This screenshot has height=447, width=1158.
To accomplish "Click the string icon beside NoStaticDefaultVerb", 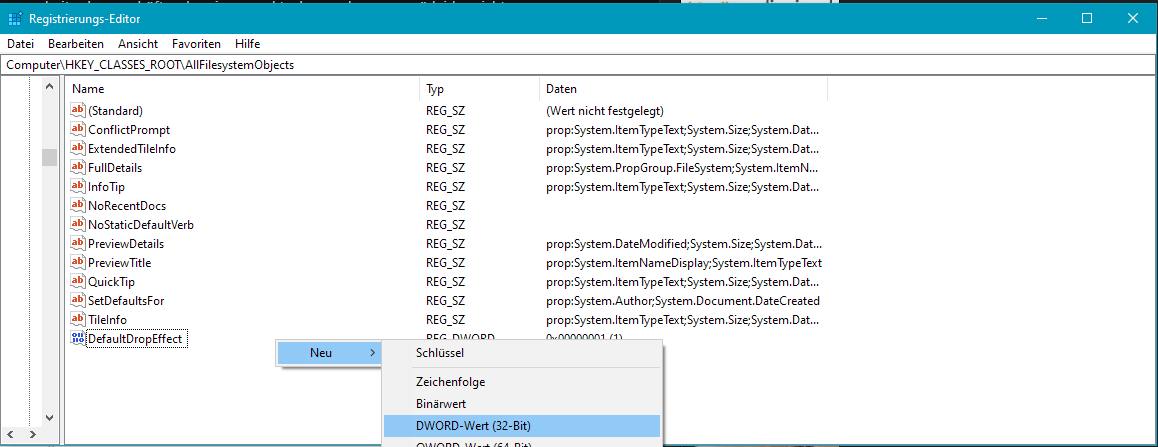I will click(x=78, y=225).
